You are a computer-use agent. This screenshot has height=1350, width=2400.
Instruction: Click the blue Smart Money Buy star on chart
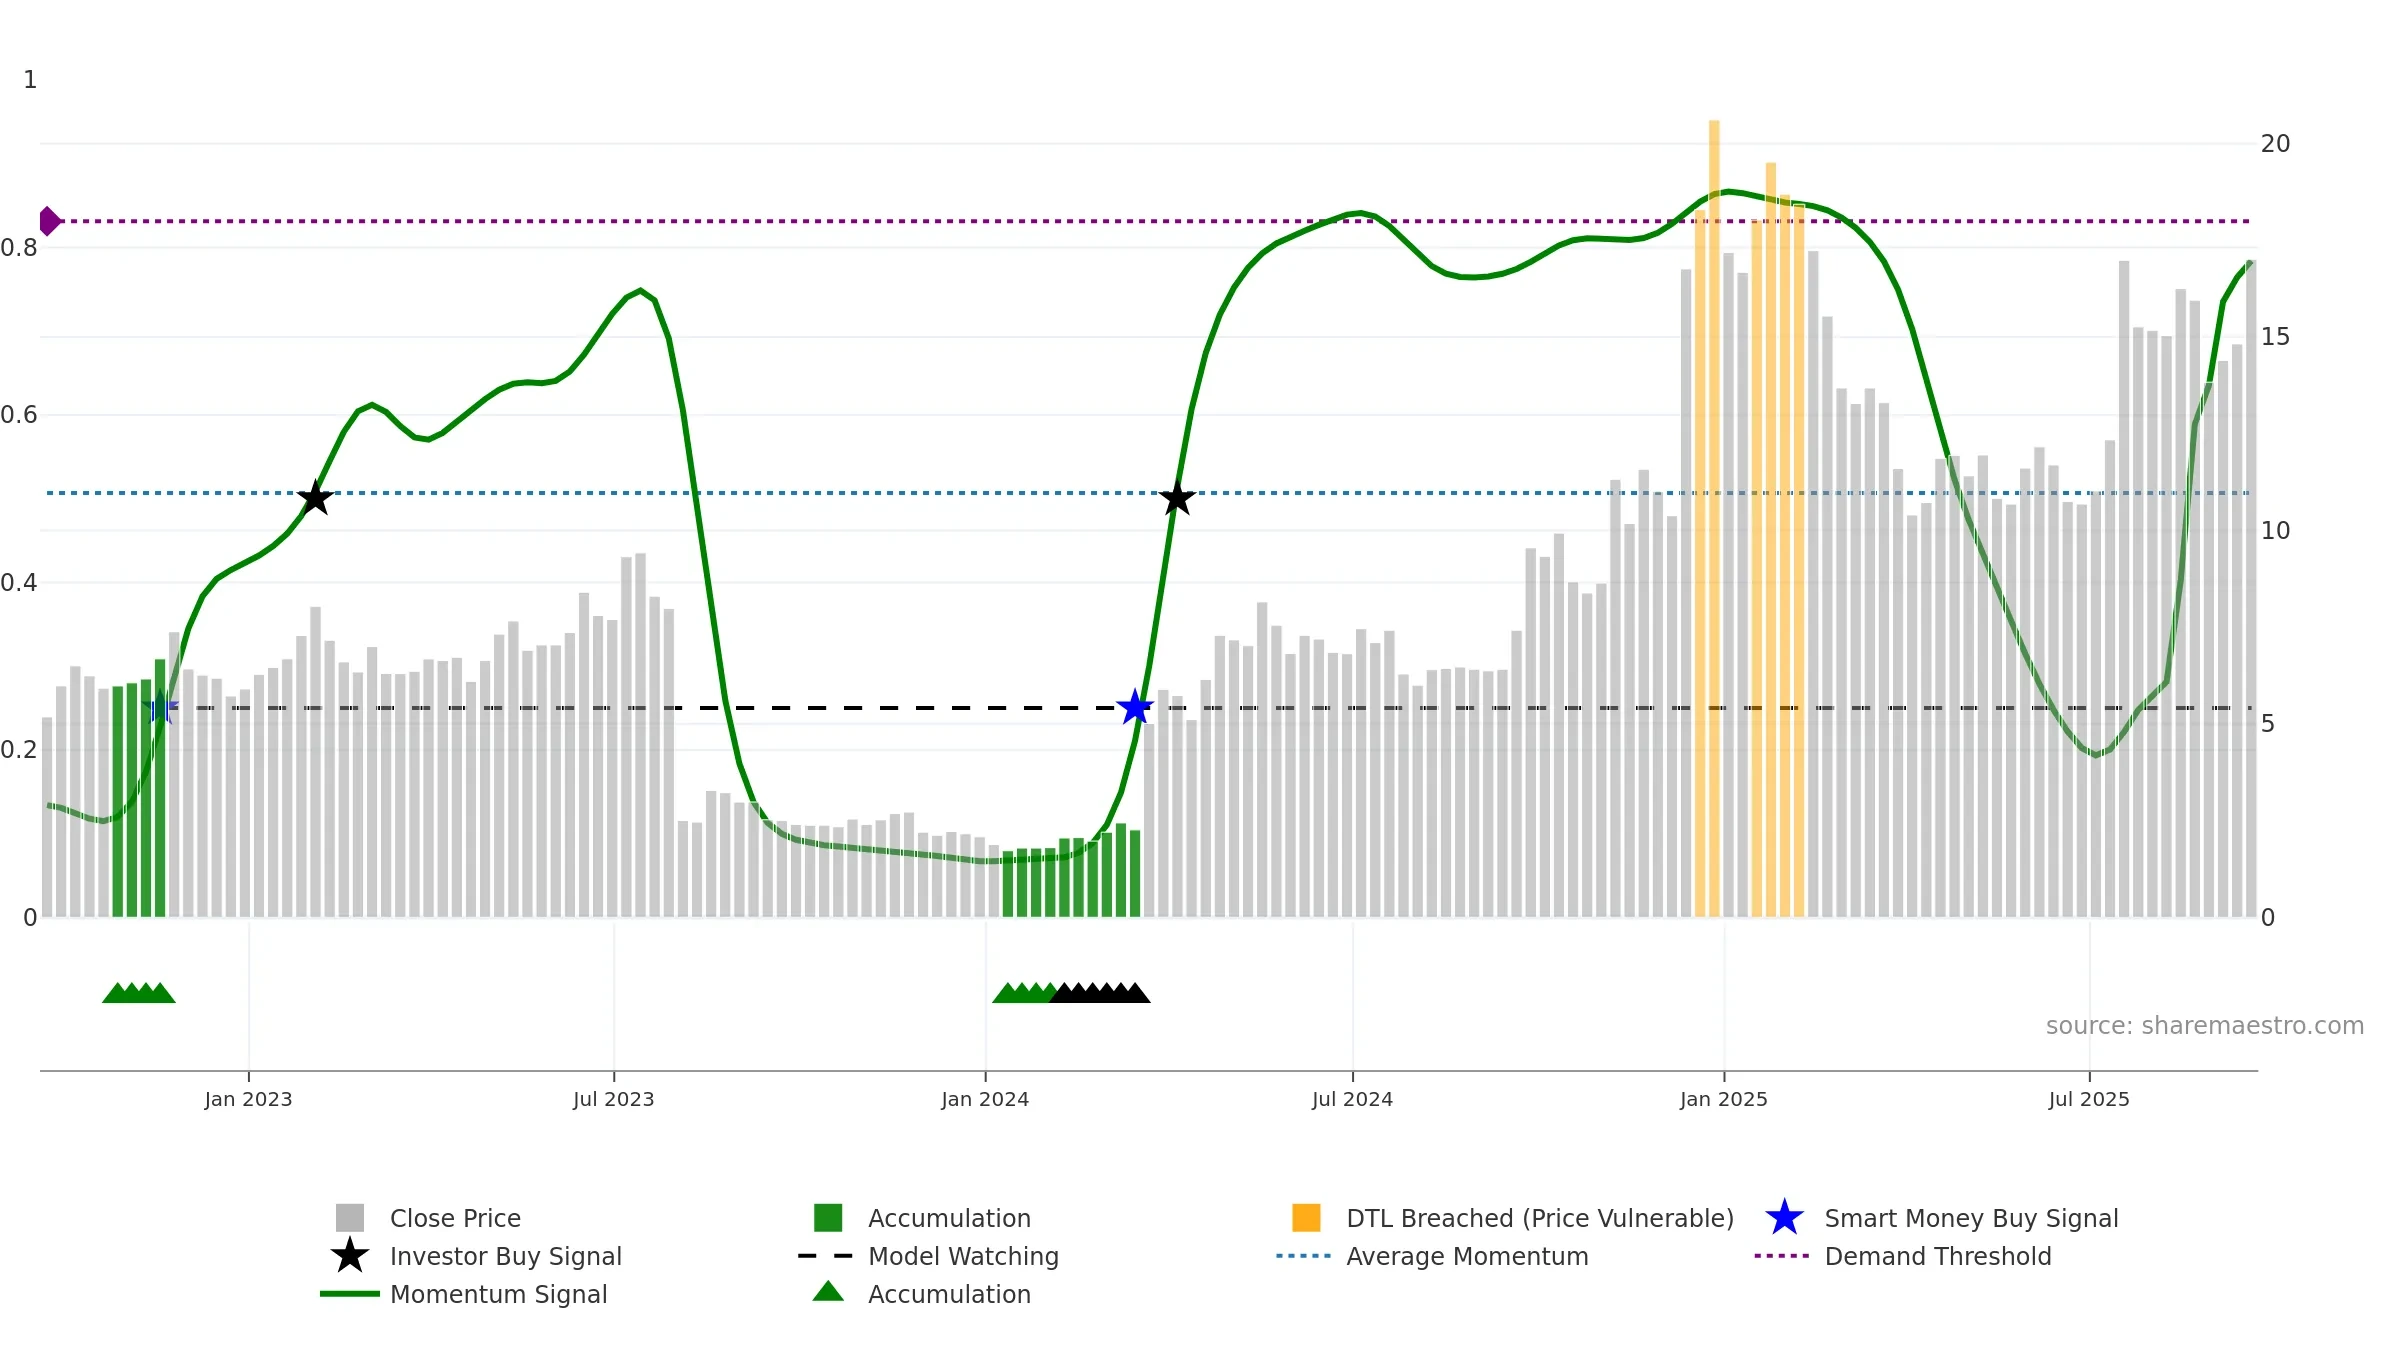click(x=1135, y=708)
